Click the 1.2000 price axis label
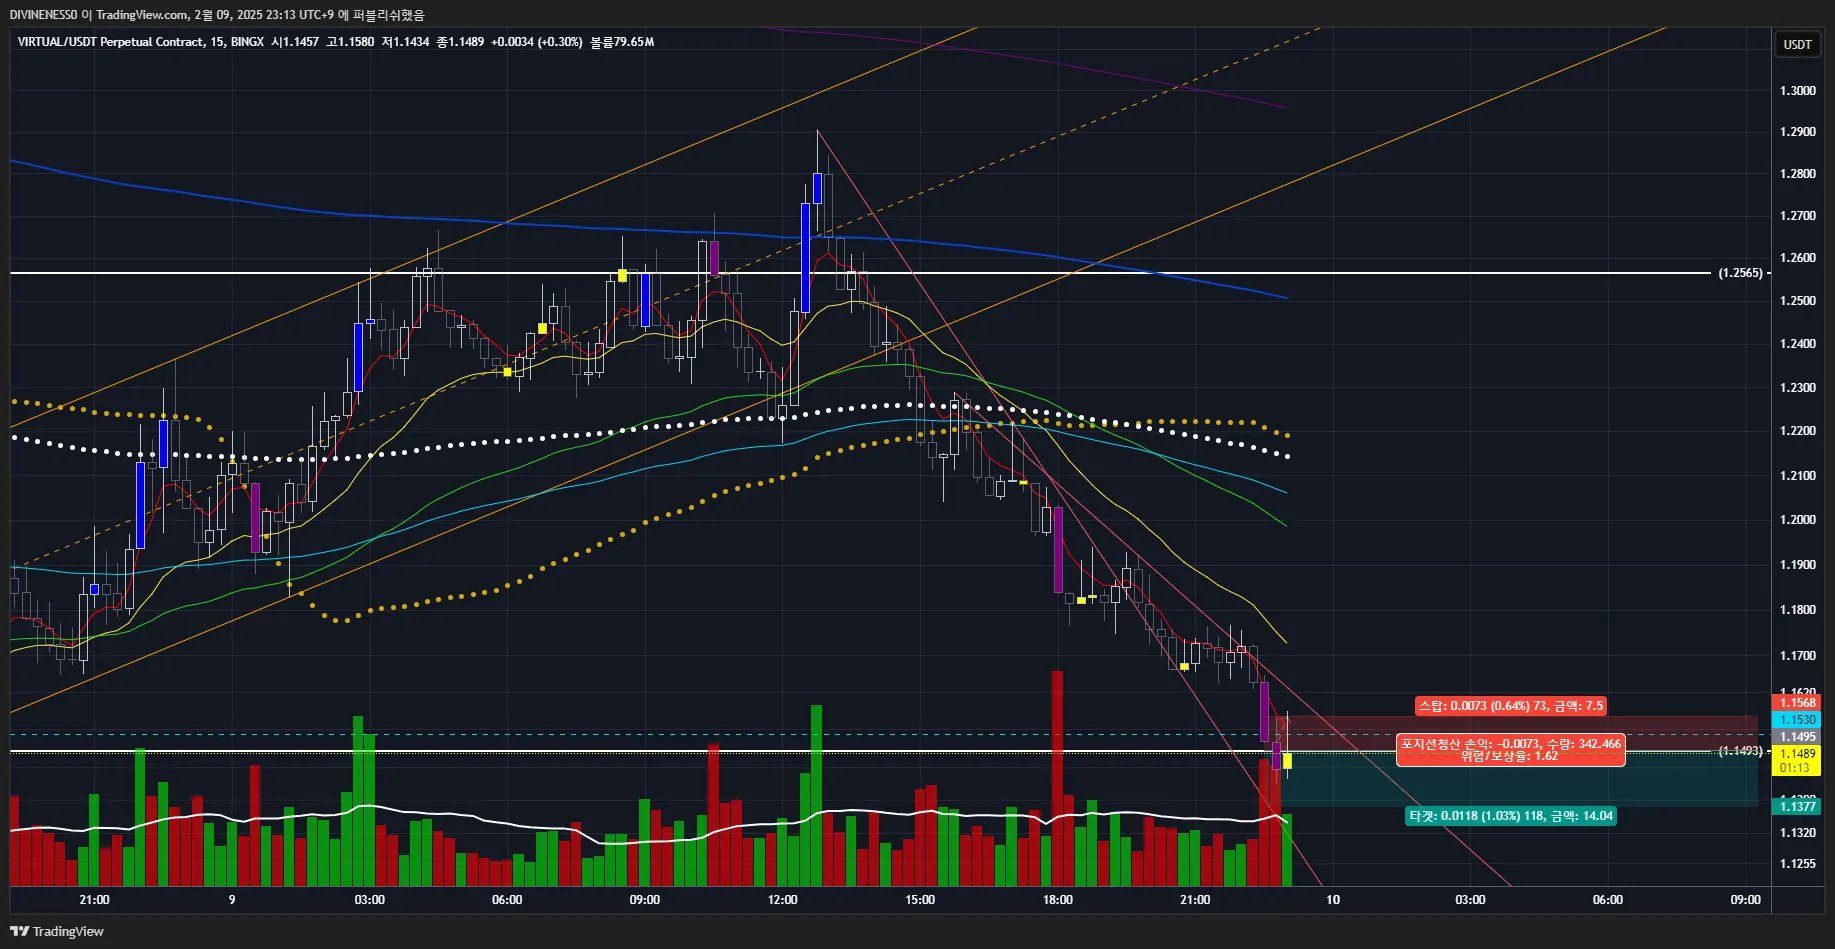 (x=1797, y=520)
